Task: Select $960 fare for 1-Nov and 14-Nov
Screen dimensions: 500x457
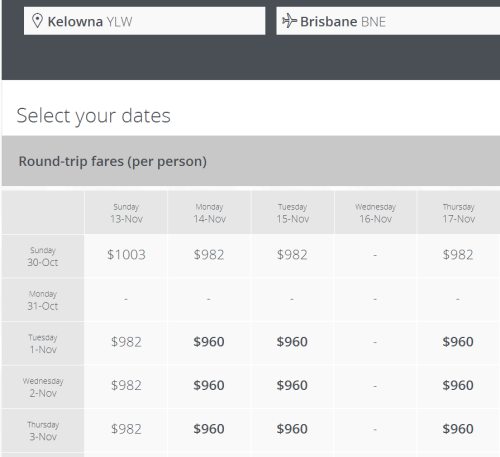Action: (209, 342)
